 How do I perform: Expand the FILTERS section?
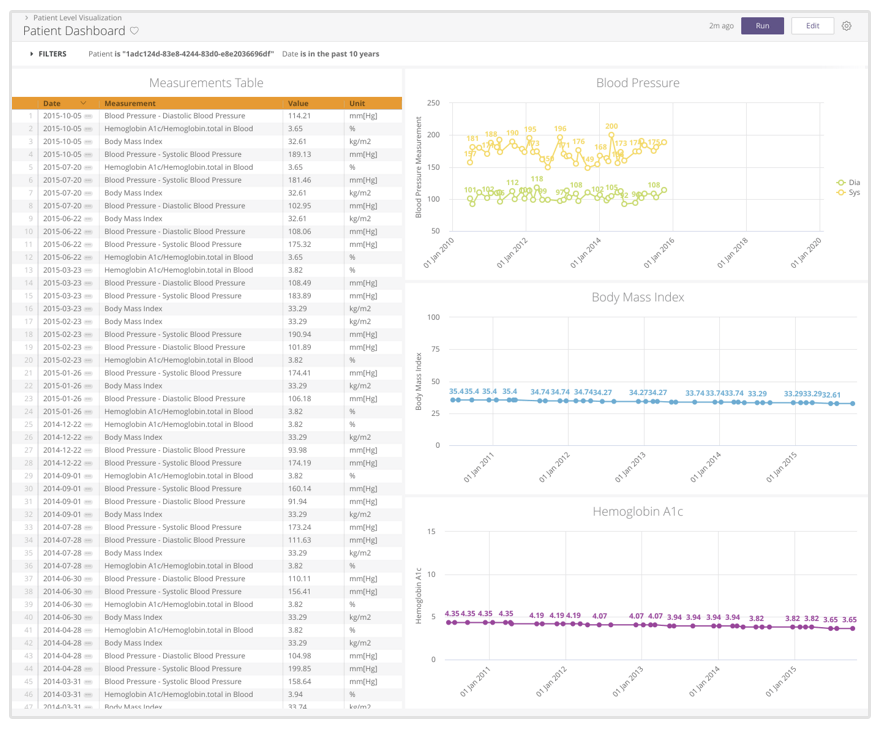[48, 54]
